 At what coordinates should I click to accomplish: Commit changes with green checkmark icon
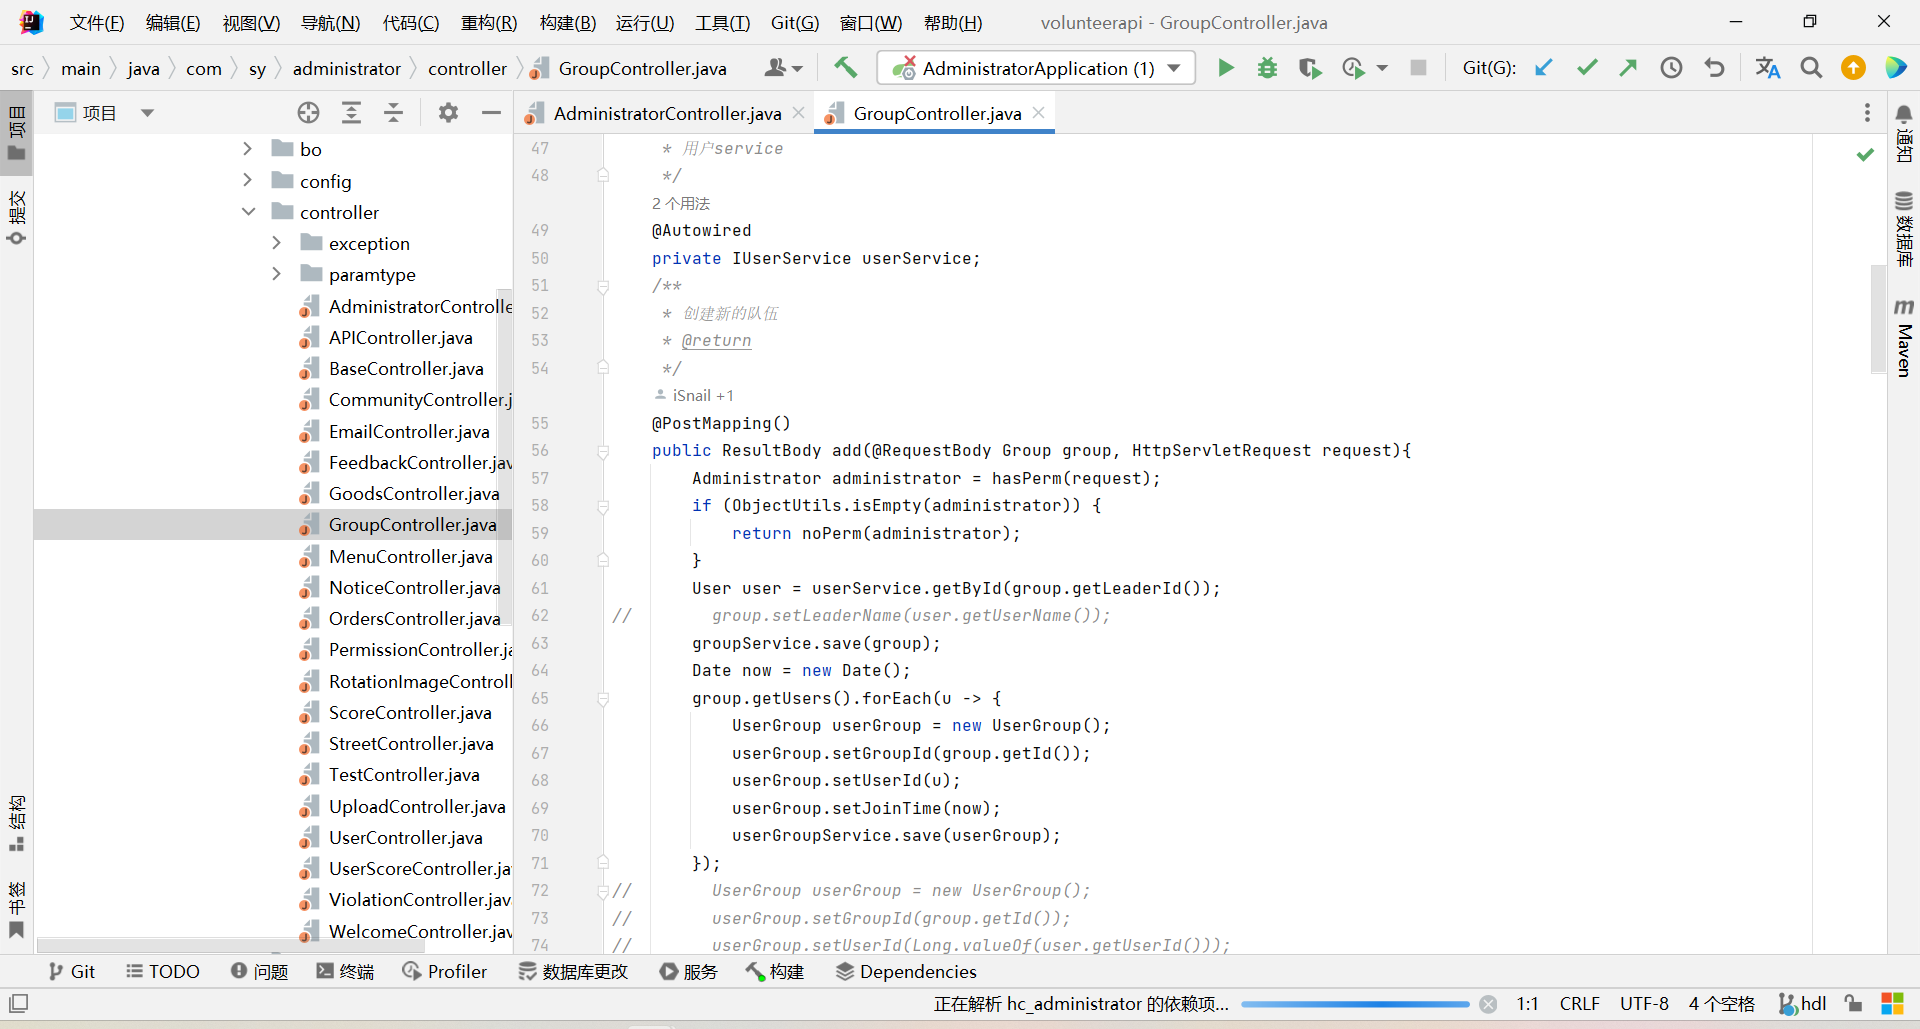[x=1587, y=68]
